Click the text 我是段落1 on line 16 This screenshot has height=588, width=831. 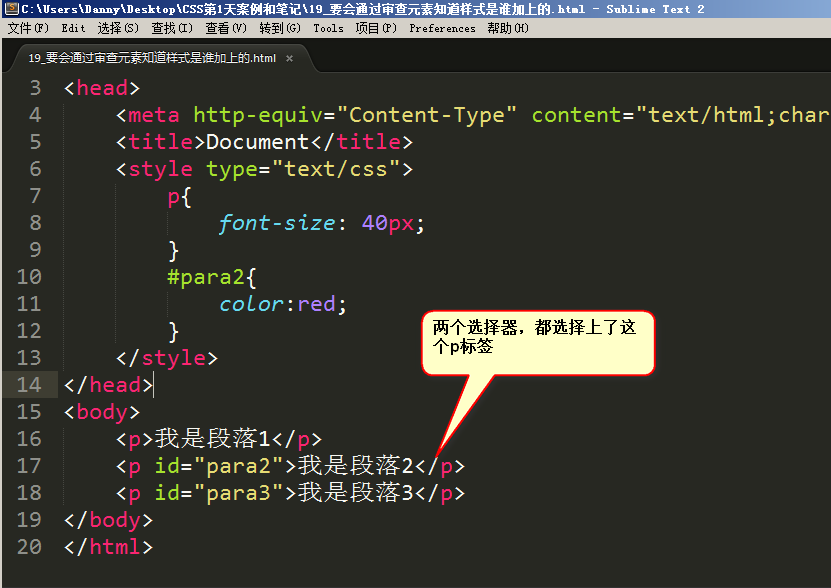coord(213,439)
